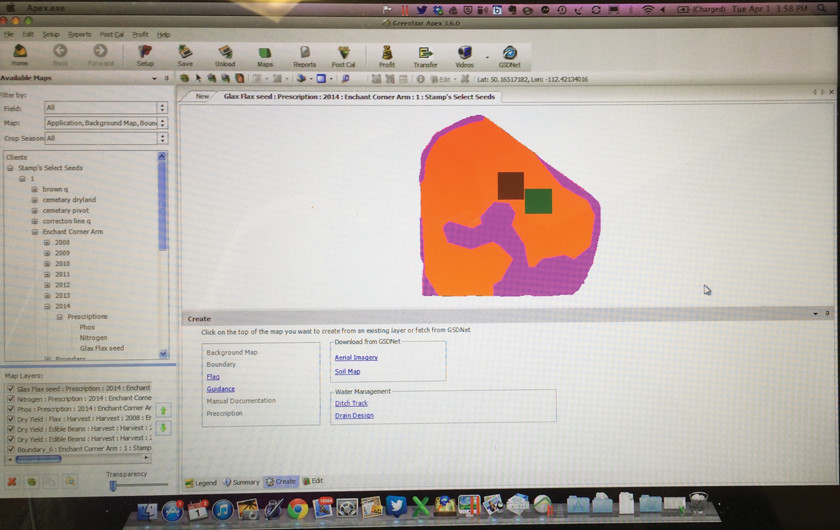Open iTunes in the Dock
The image size is (840, 530).
pos(222,510)
